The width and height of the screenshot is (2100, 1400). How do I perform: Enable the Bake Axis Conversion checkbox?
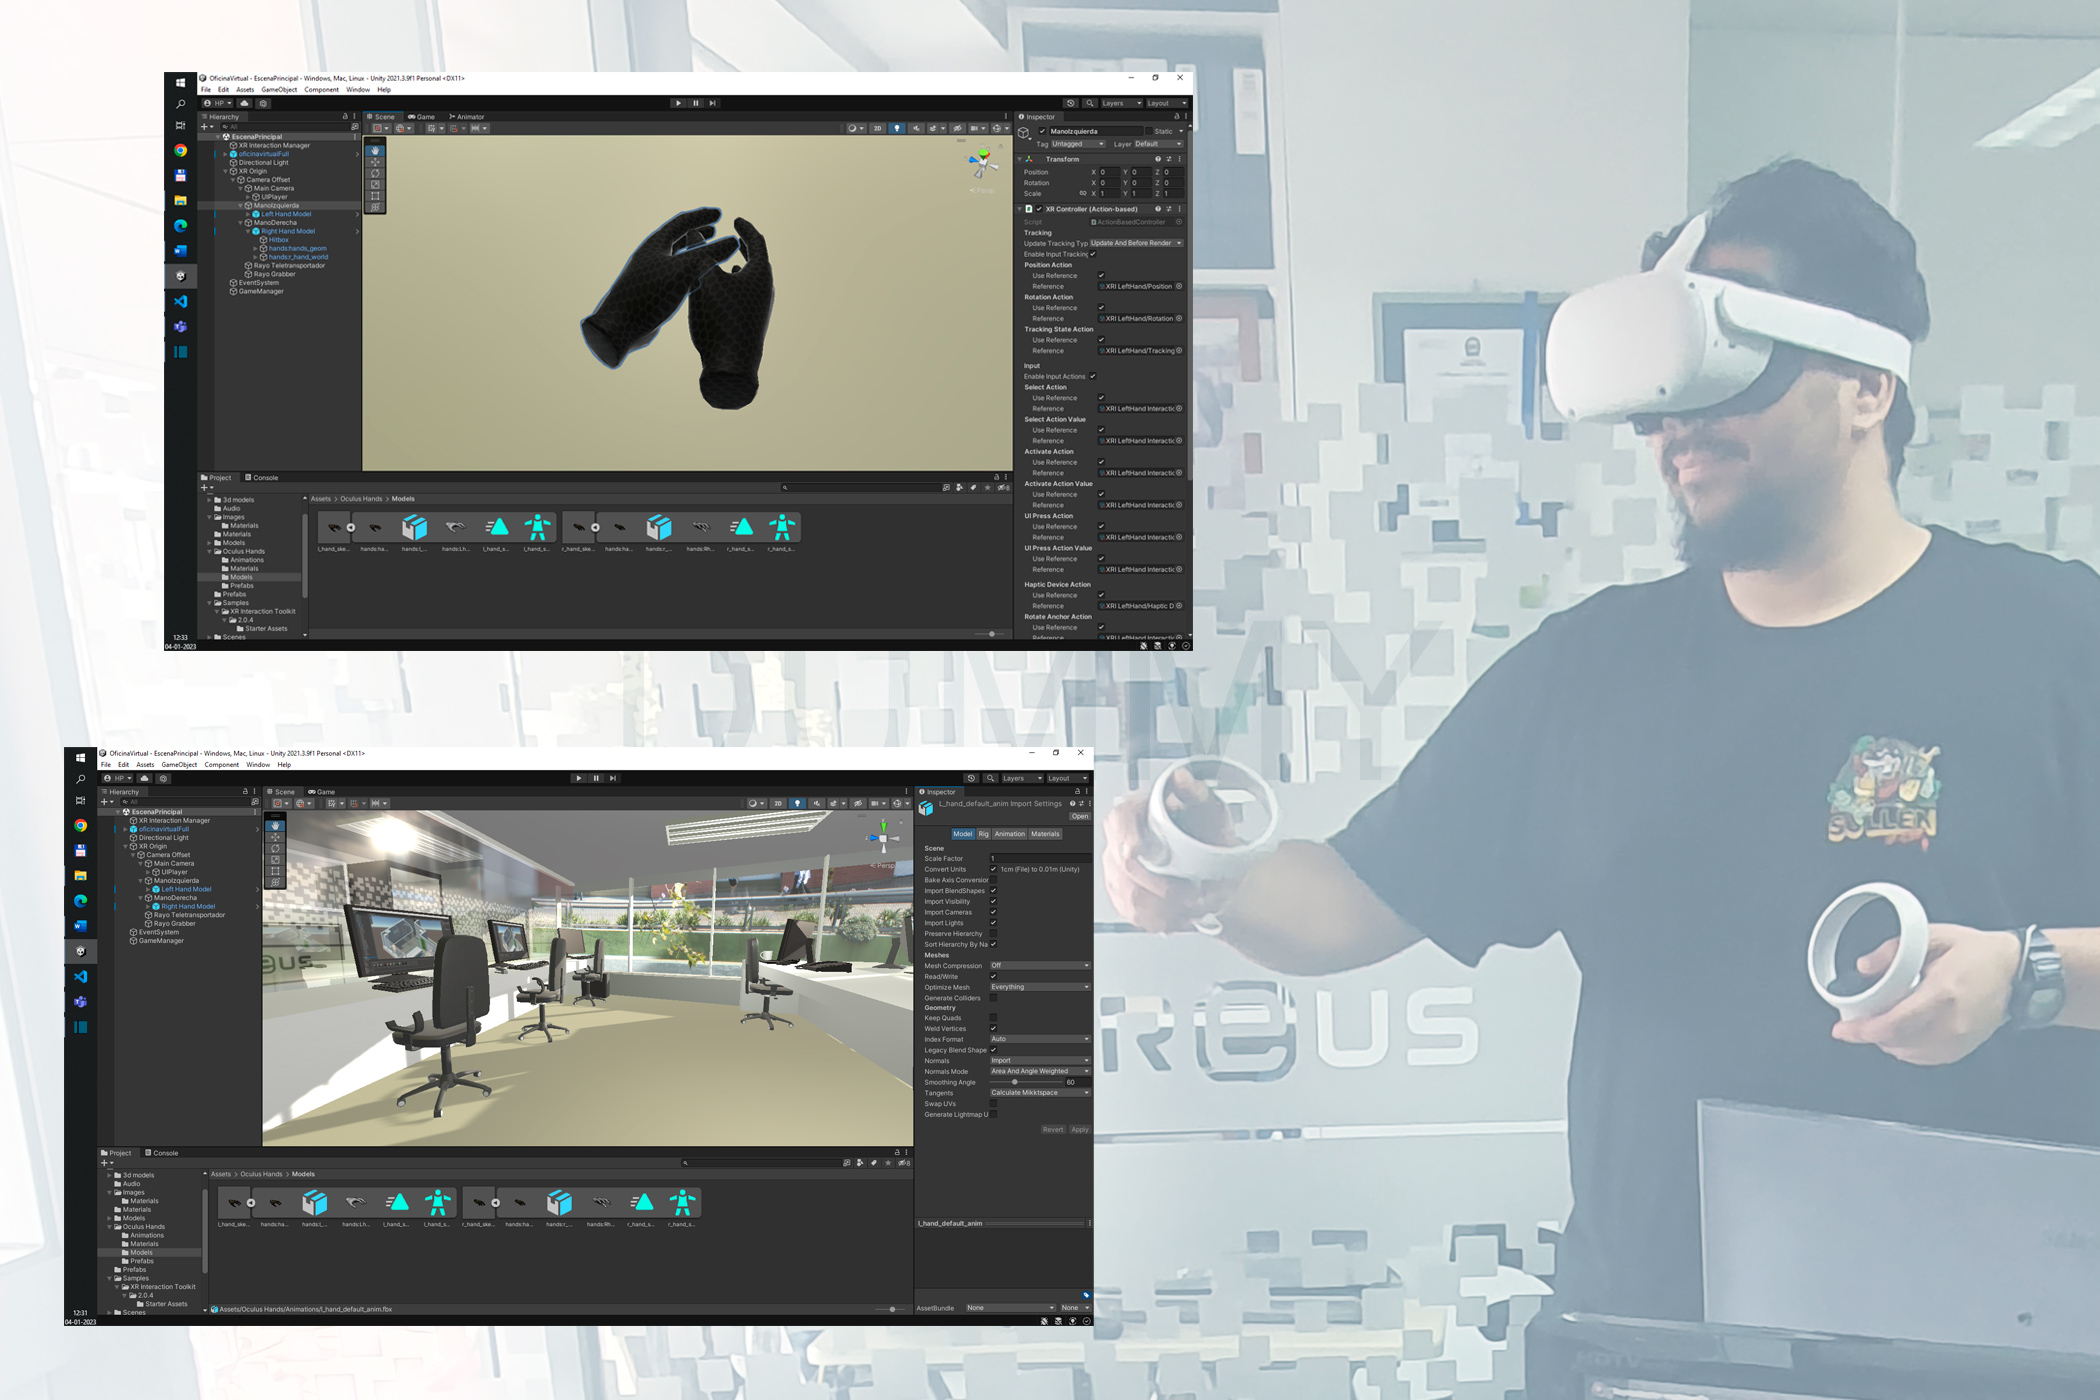tap(993, 880)
